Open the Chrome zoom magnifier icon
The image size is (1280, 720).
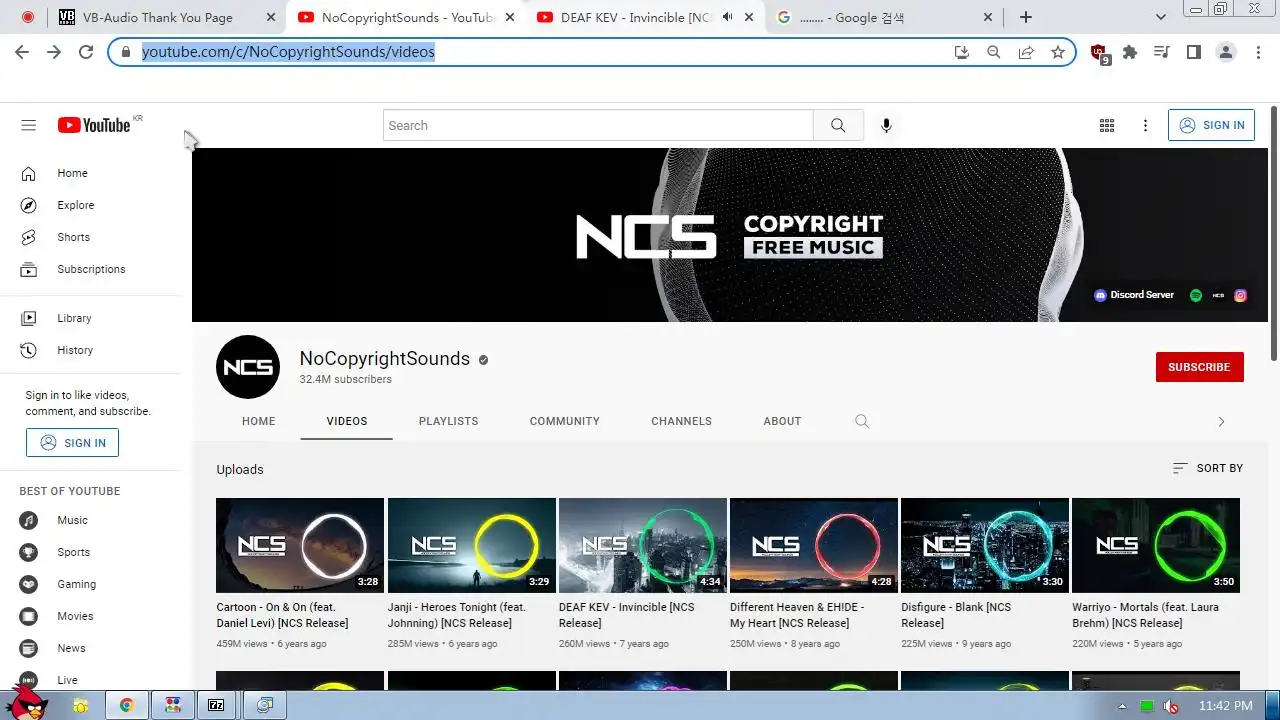994,52
